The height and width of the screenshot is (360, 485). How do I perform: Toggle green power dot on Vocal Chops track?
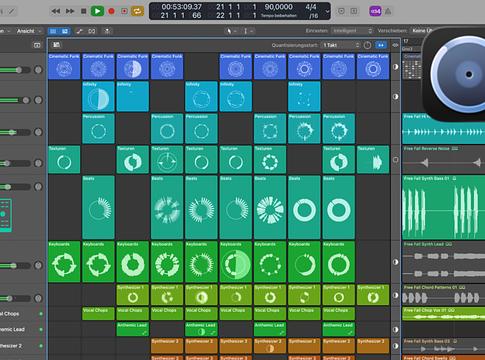41,314
